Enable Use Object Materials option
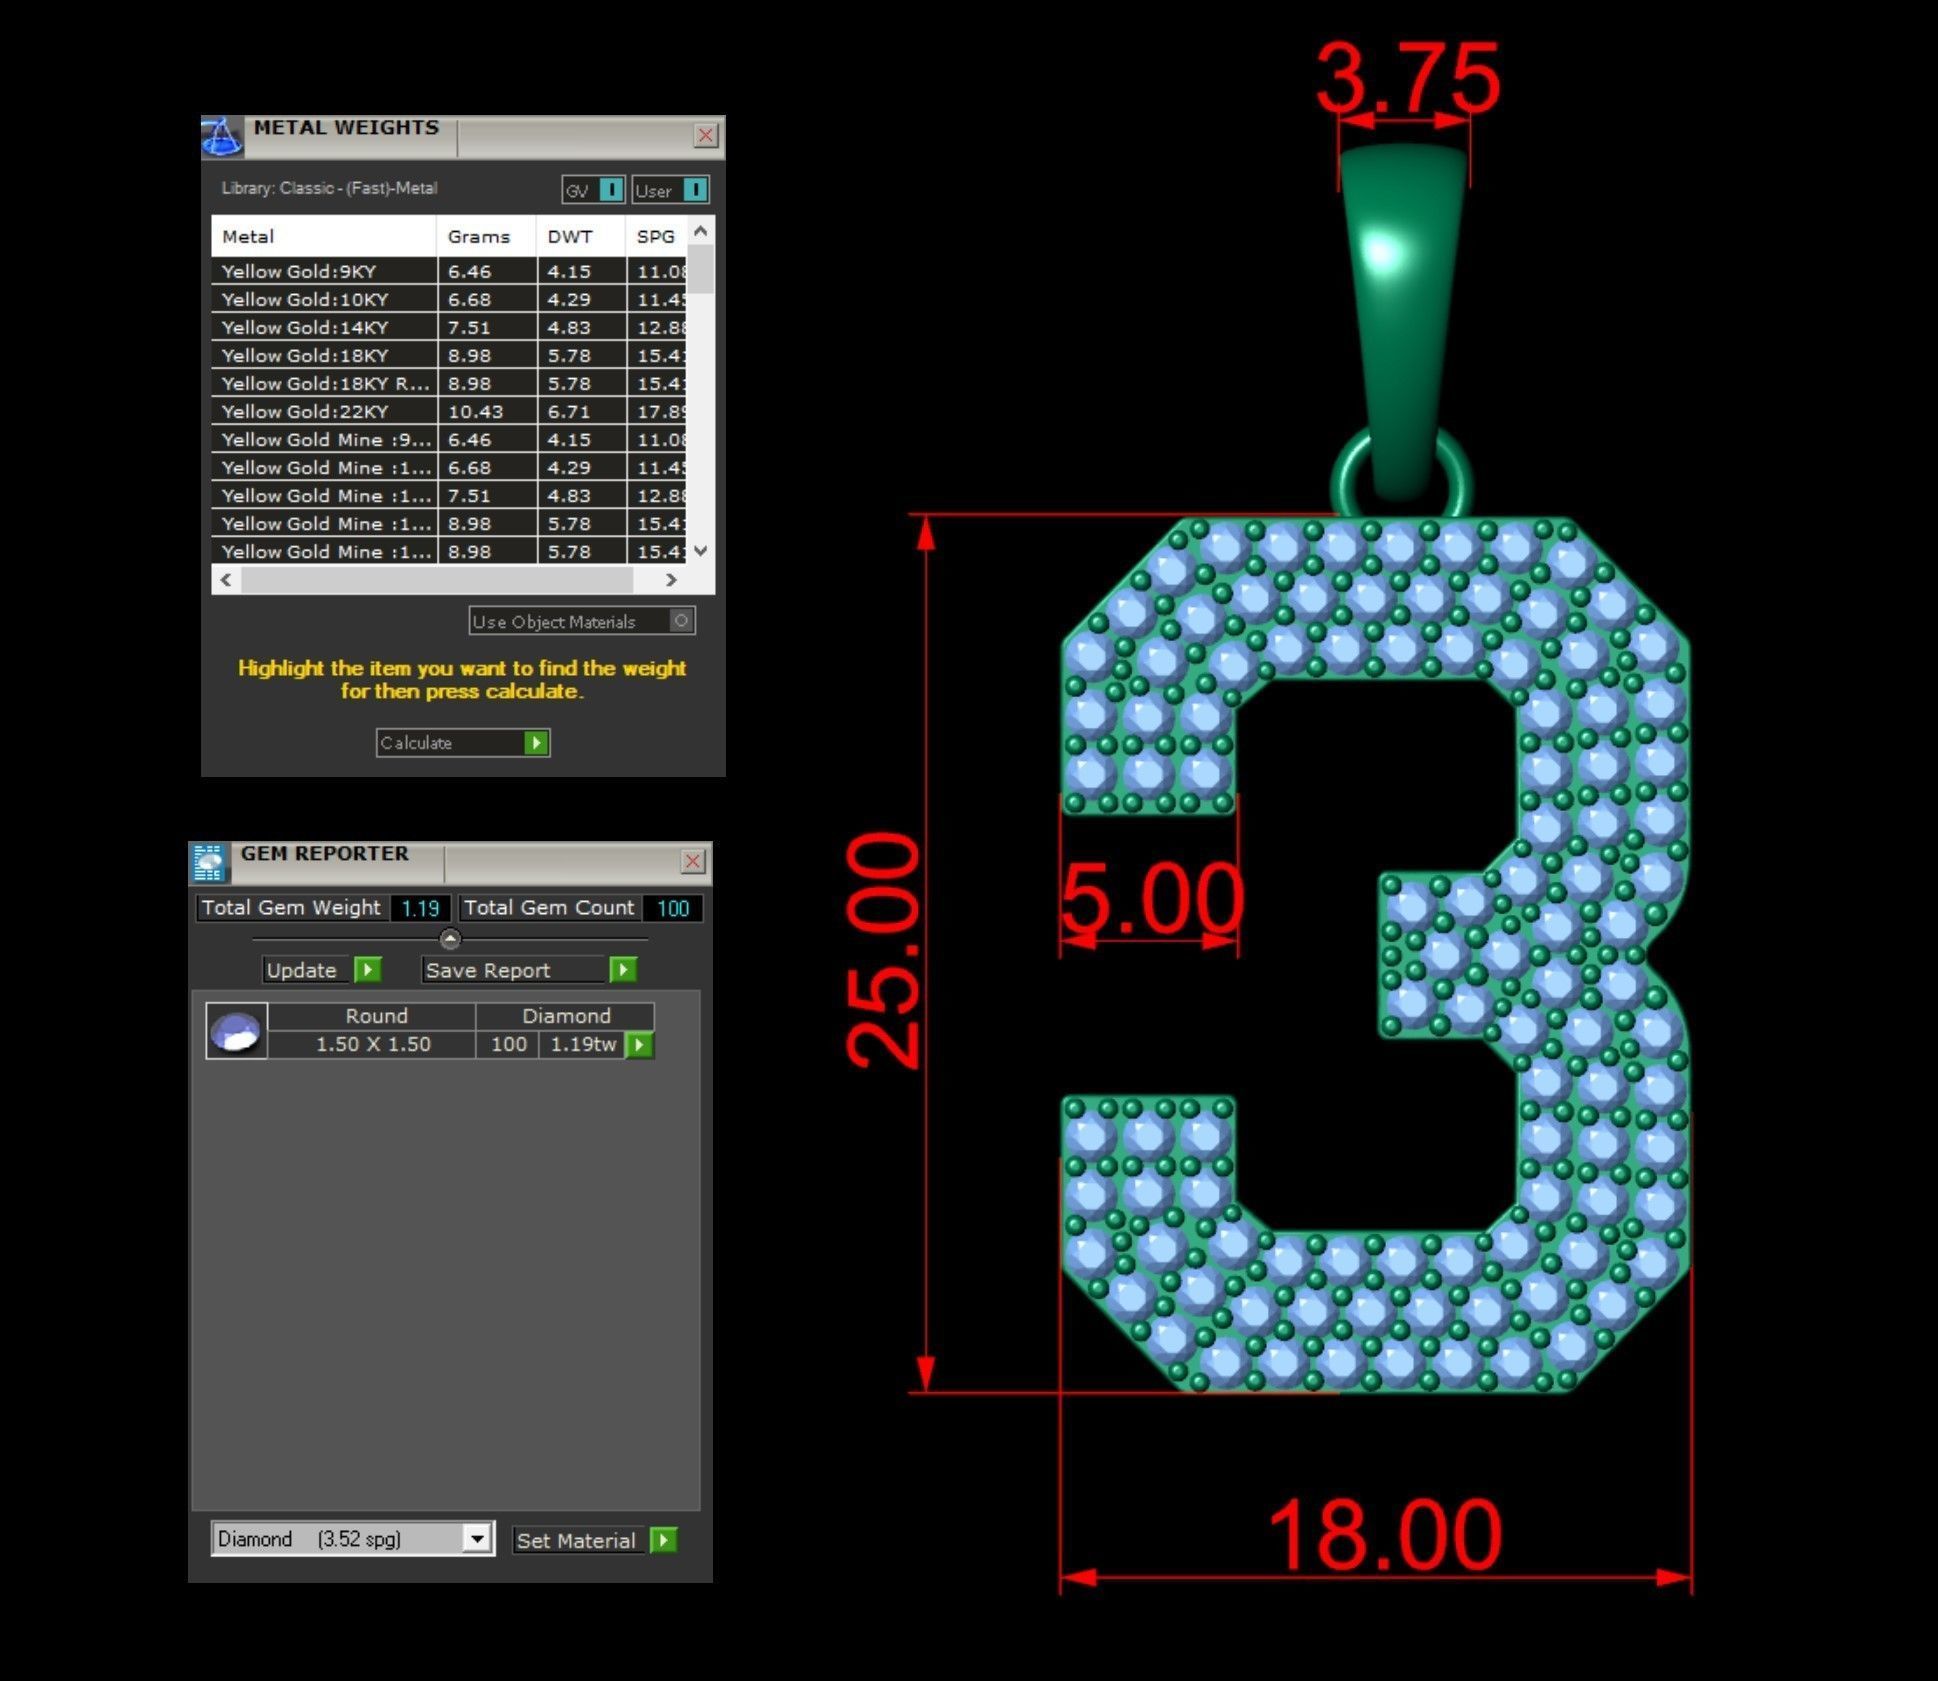1938x1681 pixels. [582, 621]
